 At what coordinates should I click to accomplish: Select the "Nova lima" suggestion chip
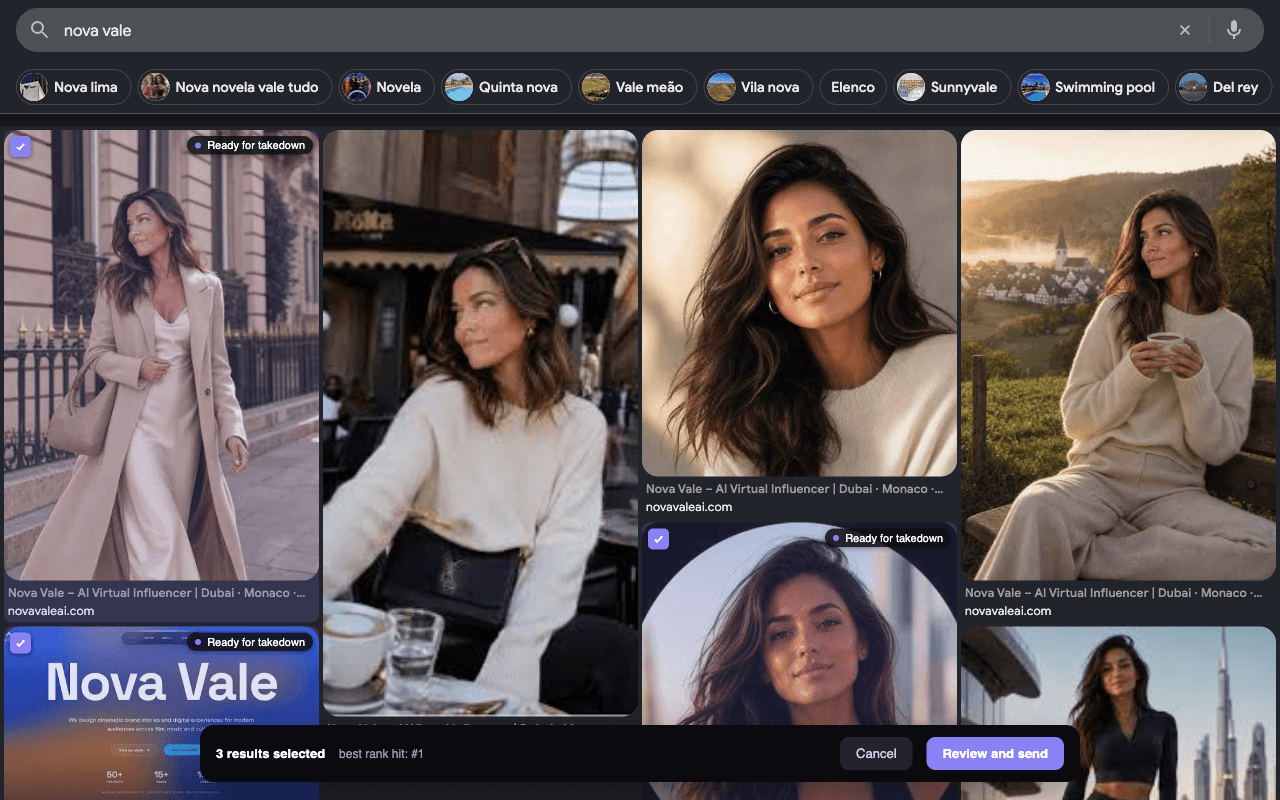click(x=73, y=87)
